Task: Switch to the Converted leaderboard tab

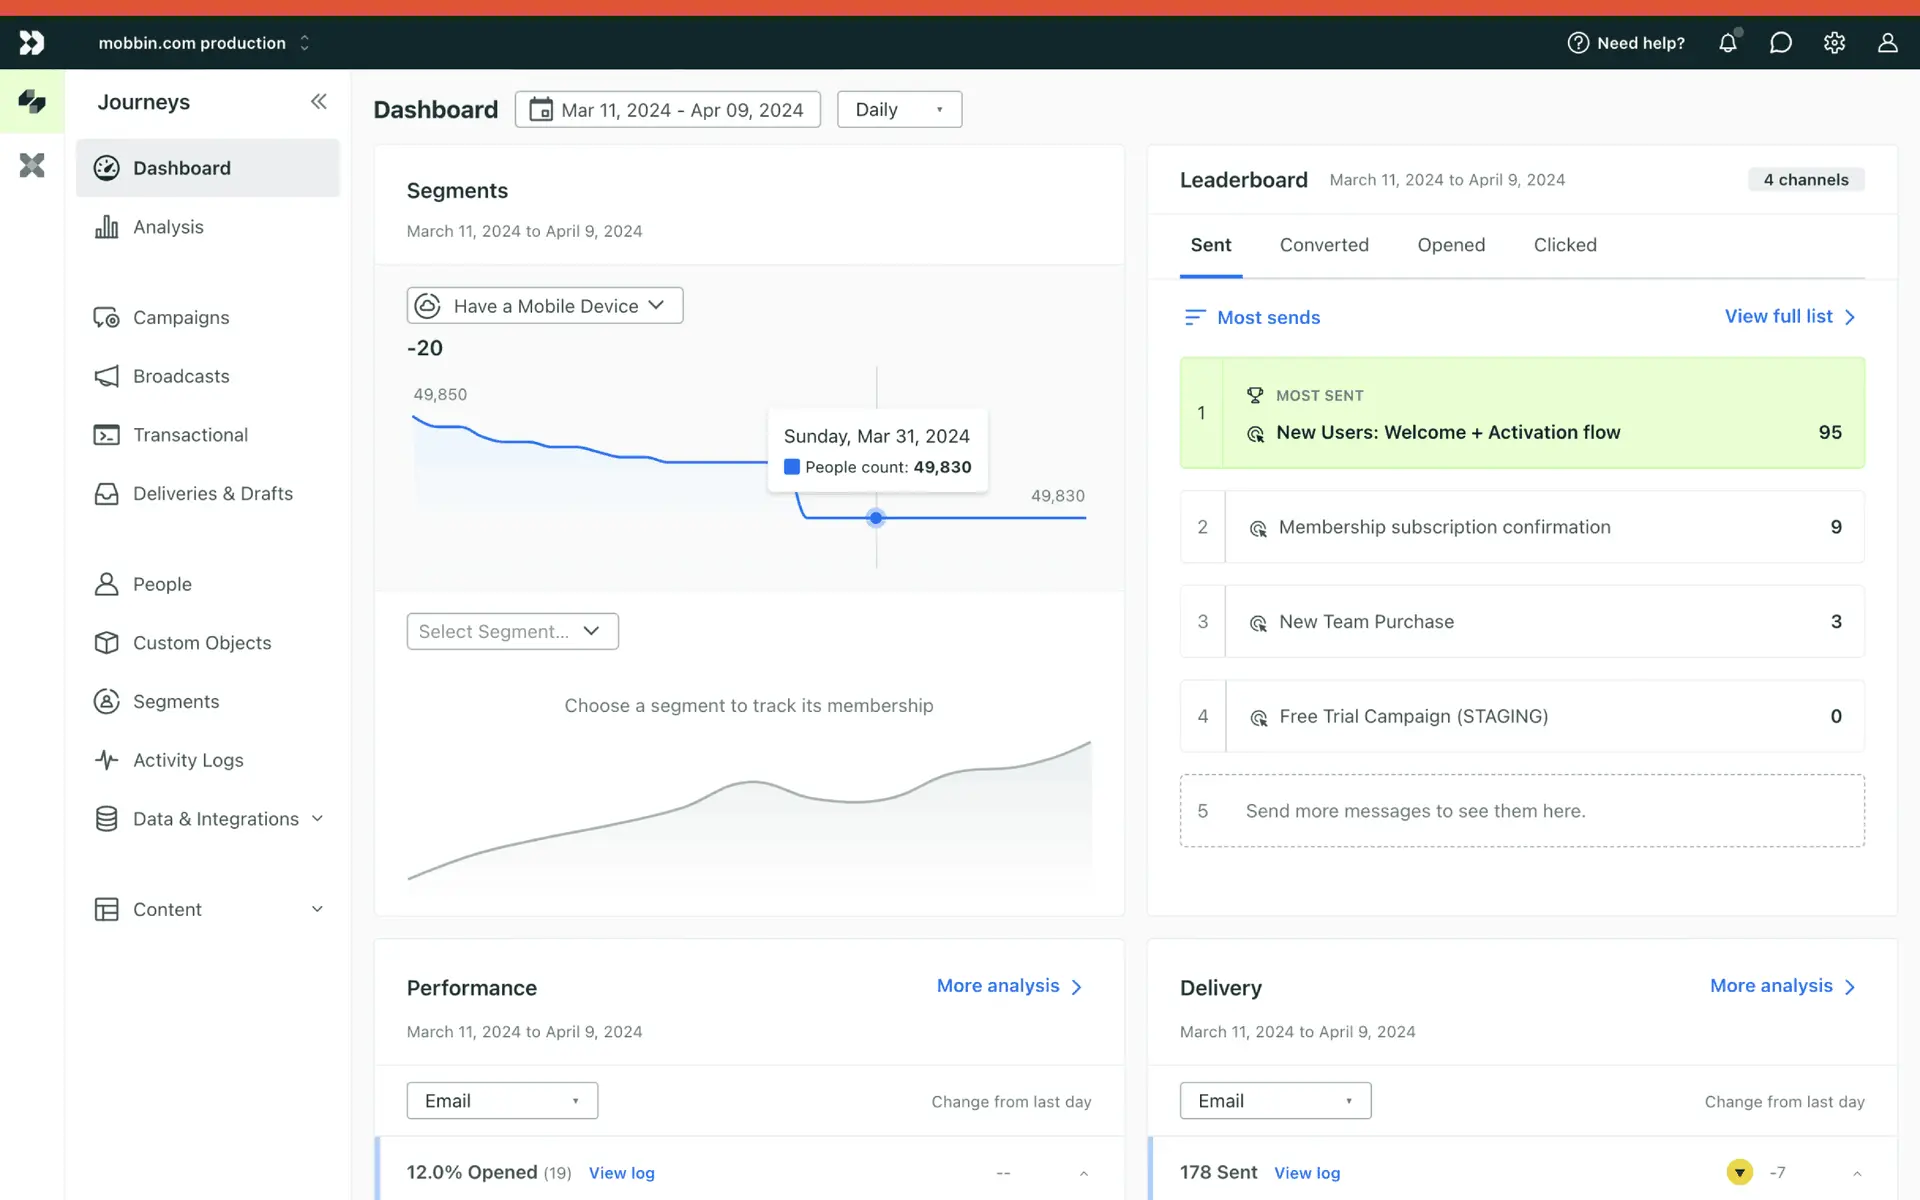Action: point(1324,245)
